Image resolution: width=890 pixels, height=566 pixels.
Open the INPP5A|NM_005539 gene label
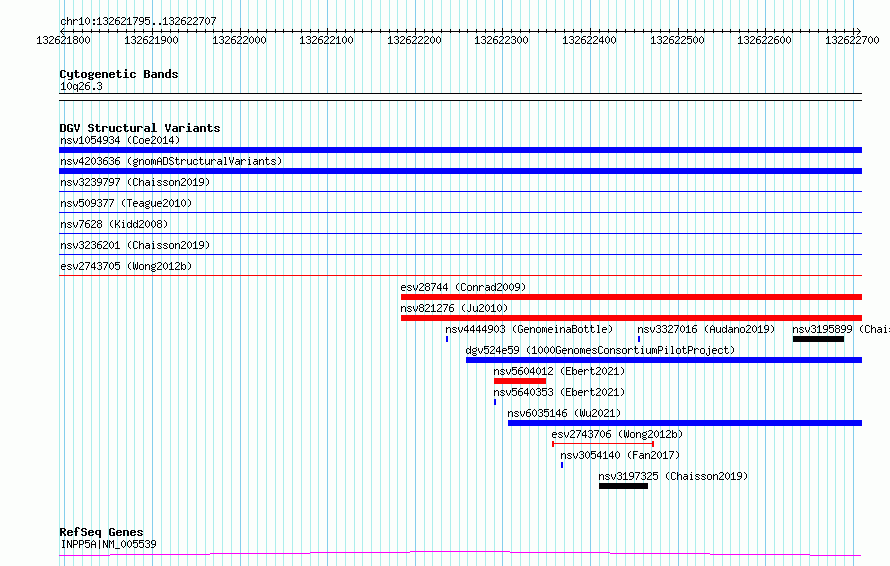(108, 544)
